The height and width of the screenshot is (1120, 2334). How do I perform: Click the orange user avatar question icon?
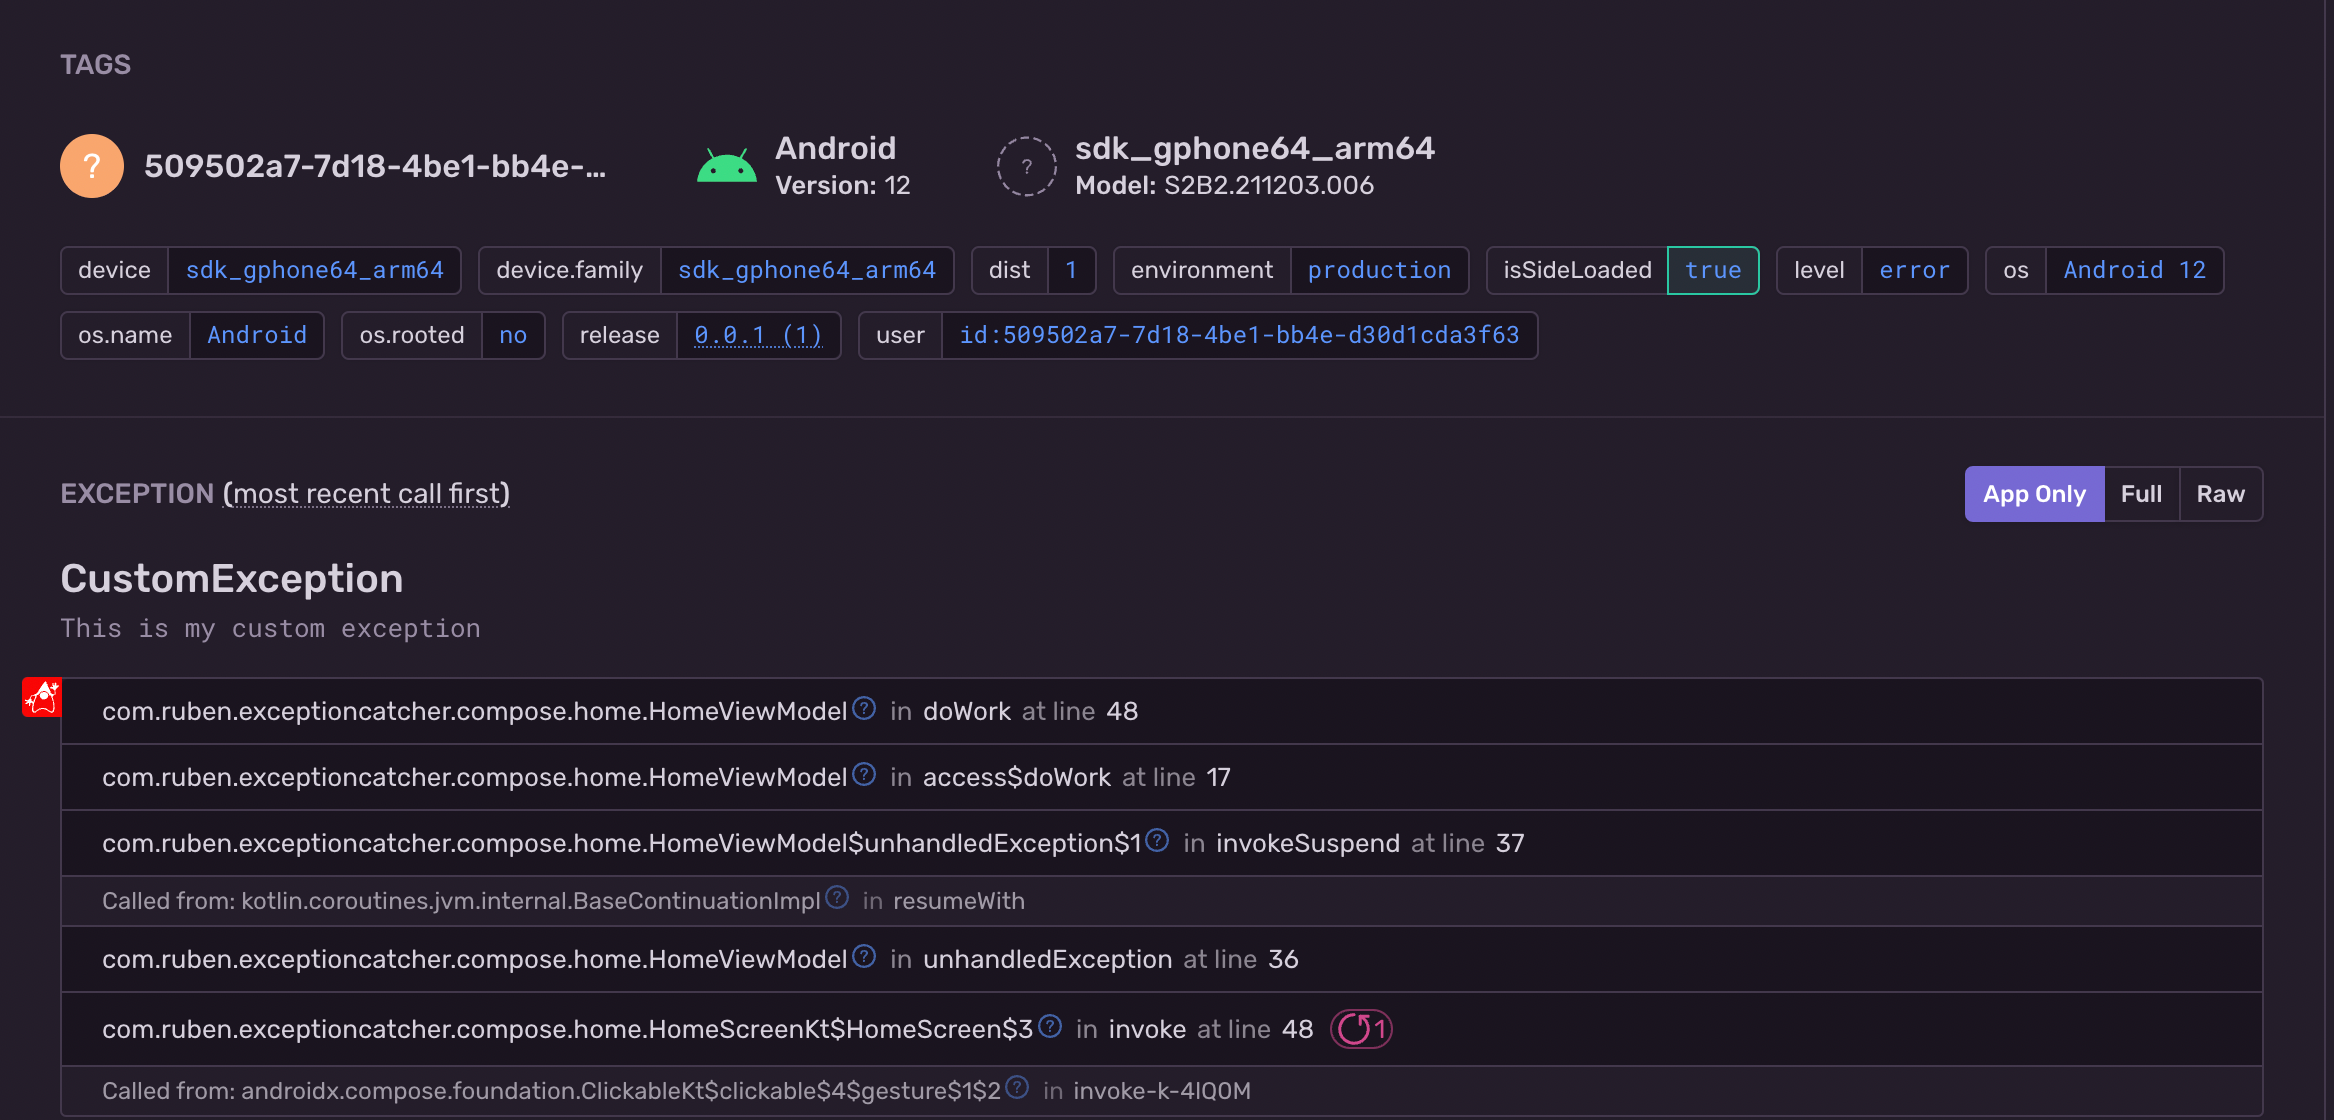point(91,166)
